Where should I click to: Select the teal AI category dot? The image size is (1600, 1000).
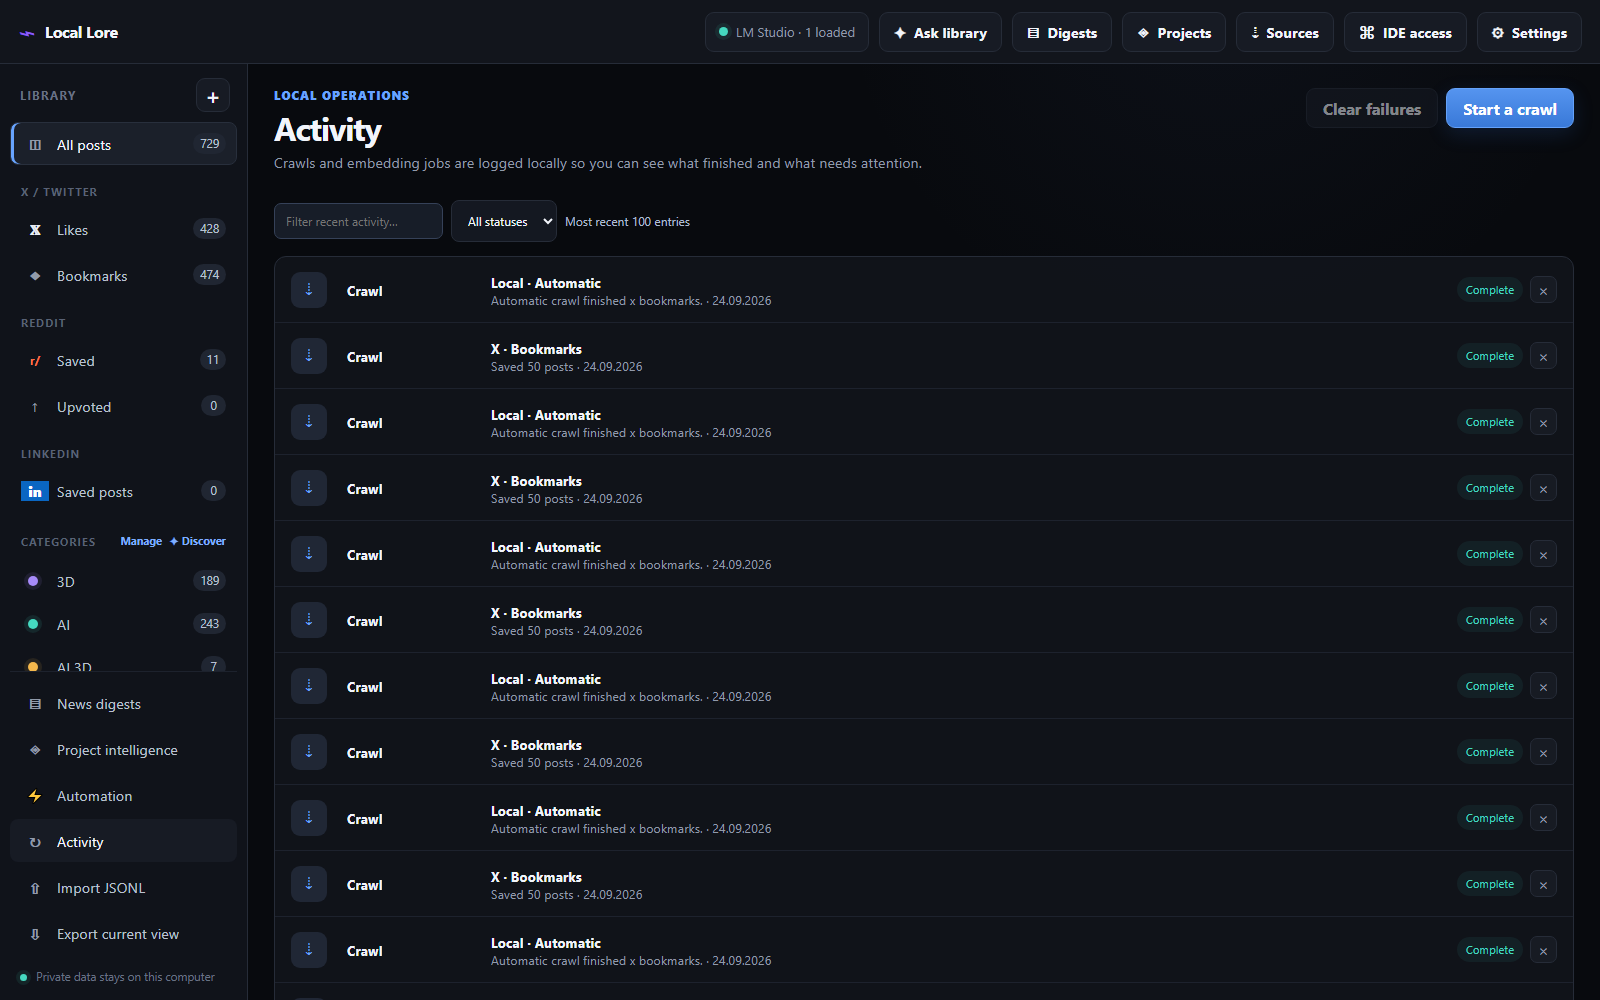tap(33, 624)
